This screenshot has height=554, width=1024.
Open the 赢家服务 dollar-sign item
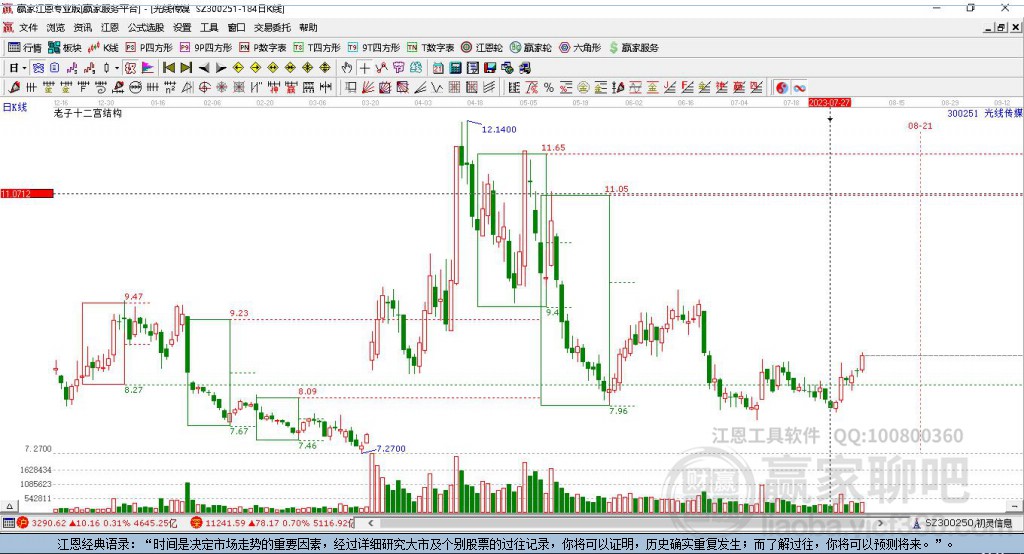[x=633, y=48]
